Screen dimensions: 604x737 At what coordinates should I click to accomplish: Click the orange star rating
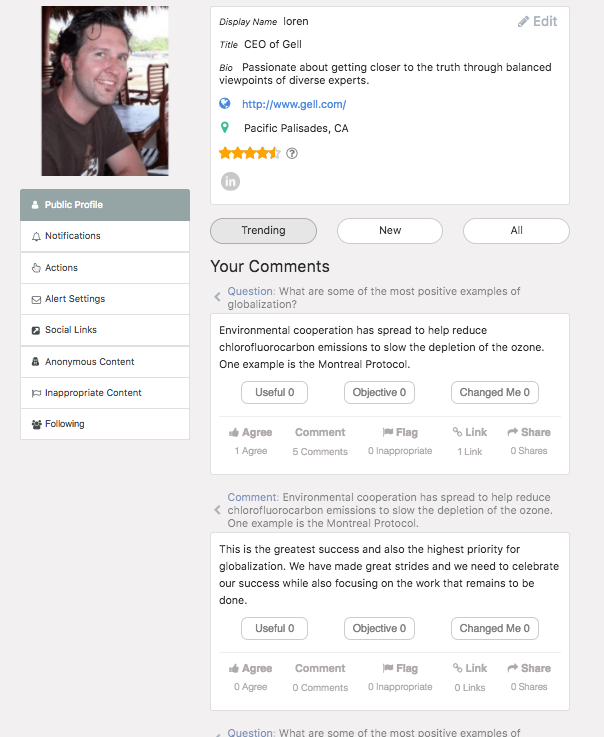point(249,153)
